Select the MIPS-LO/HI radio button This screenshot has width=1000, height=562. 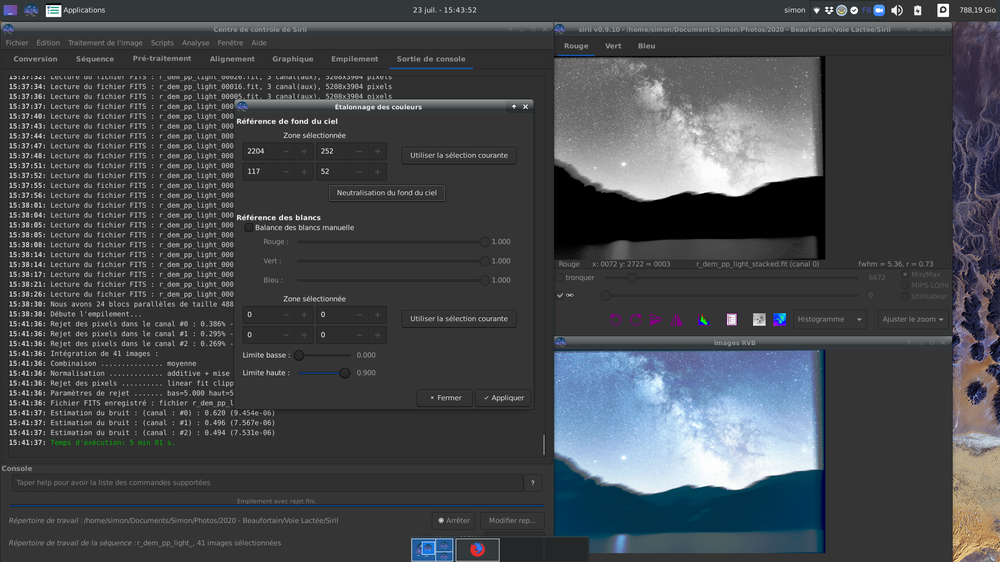(905, 285)
